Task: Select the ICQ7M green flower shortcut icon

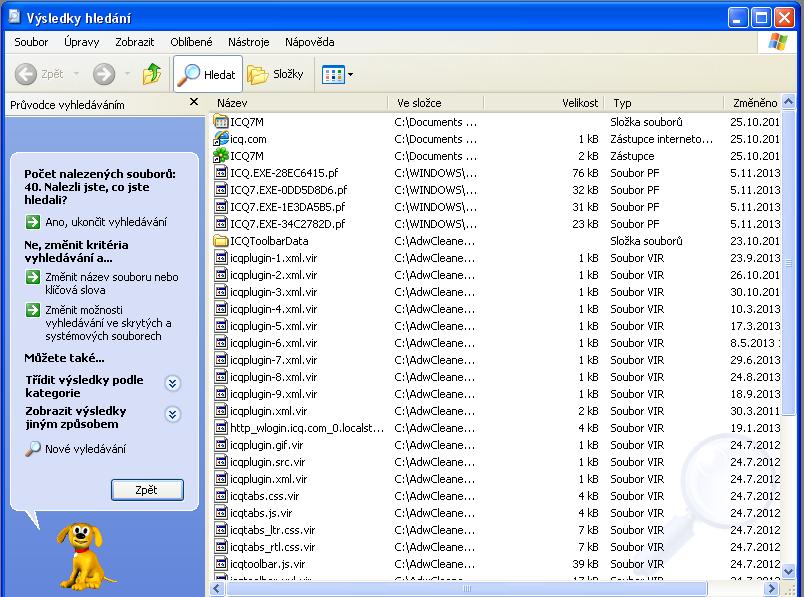Action: click(x=220, y=156)
